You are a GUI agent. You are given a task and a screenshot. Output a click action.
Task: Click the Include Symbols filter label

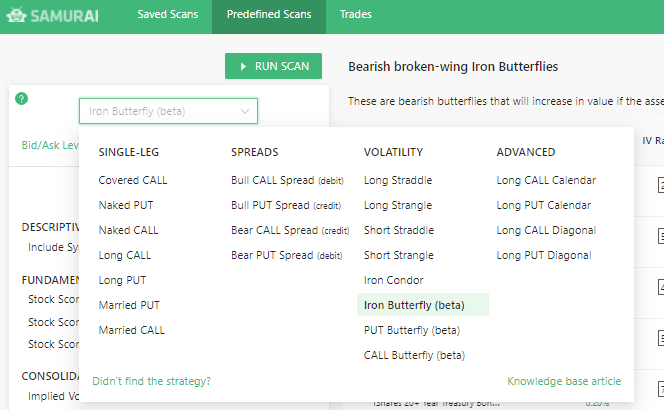tap(53, 247)
